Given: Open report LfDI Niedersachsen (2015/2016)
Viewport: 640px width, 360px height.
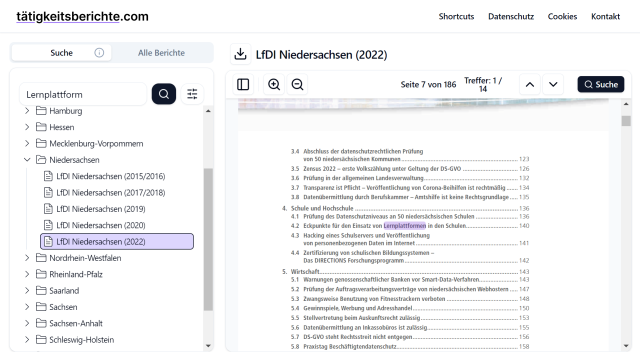Looking at the screenshot, I should [111, 176].
